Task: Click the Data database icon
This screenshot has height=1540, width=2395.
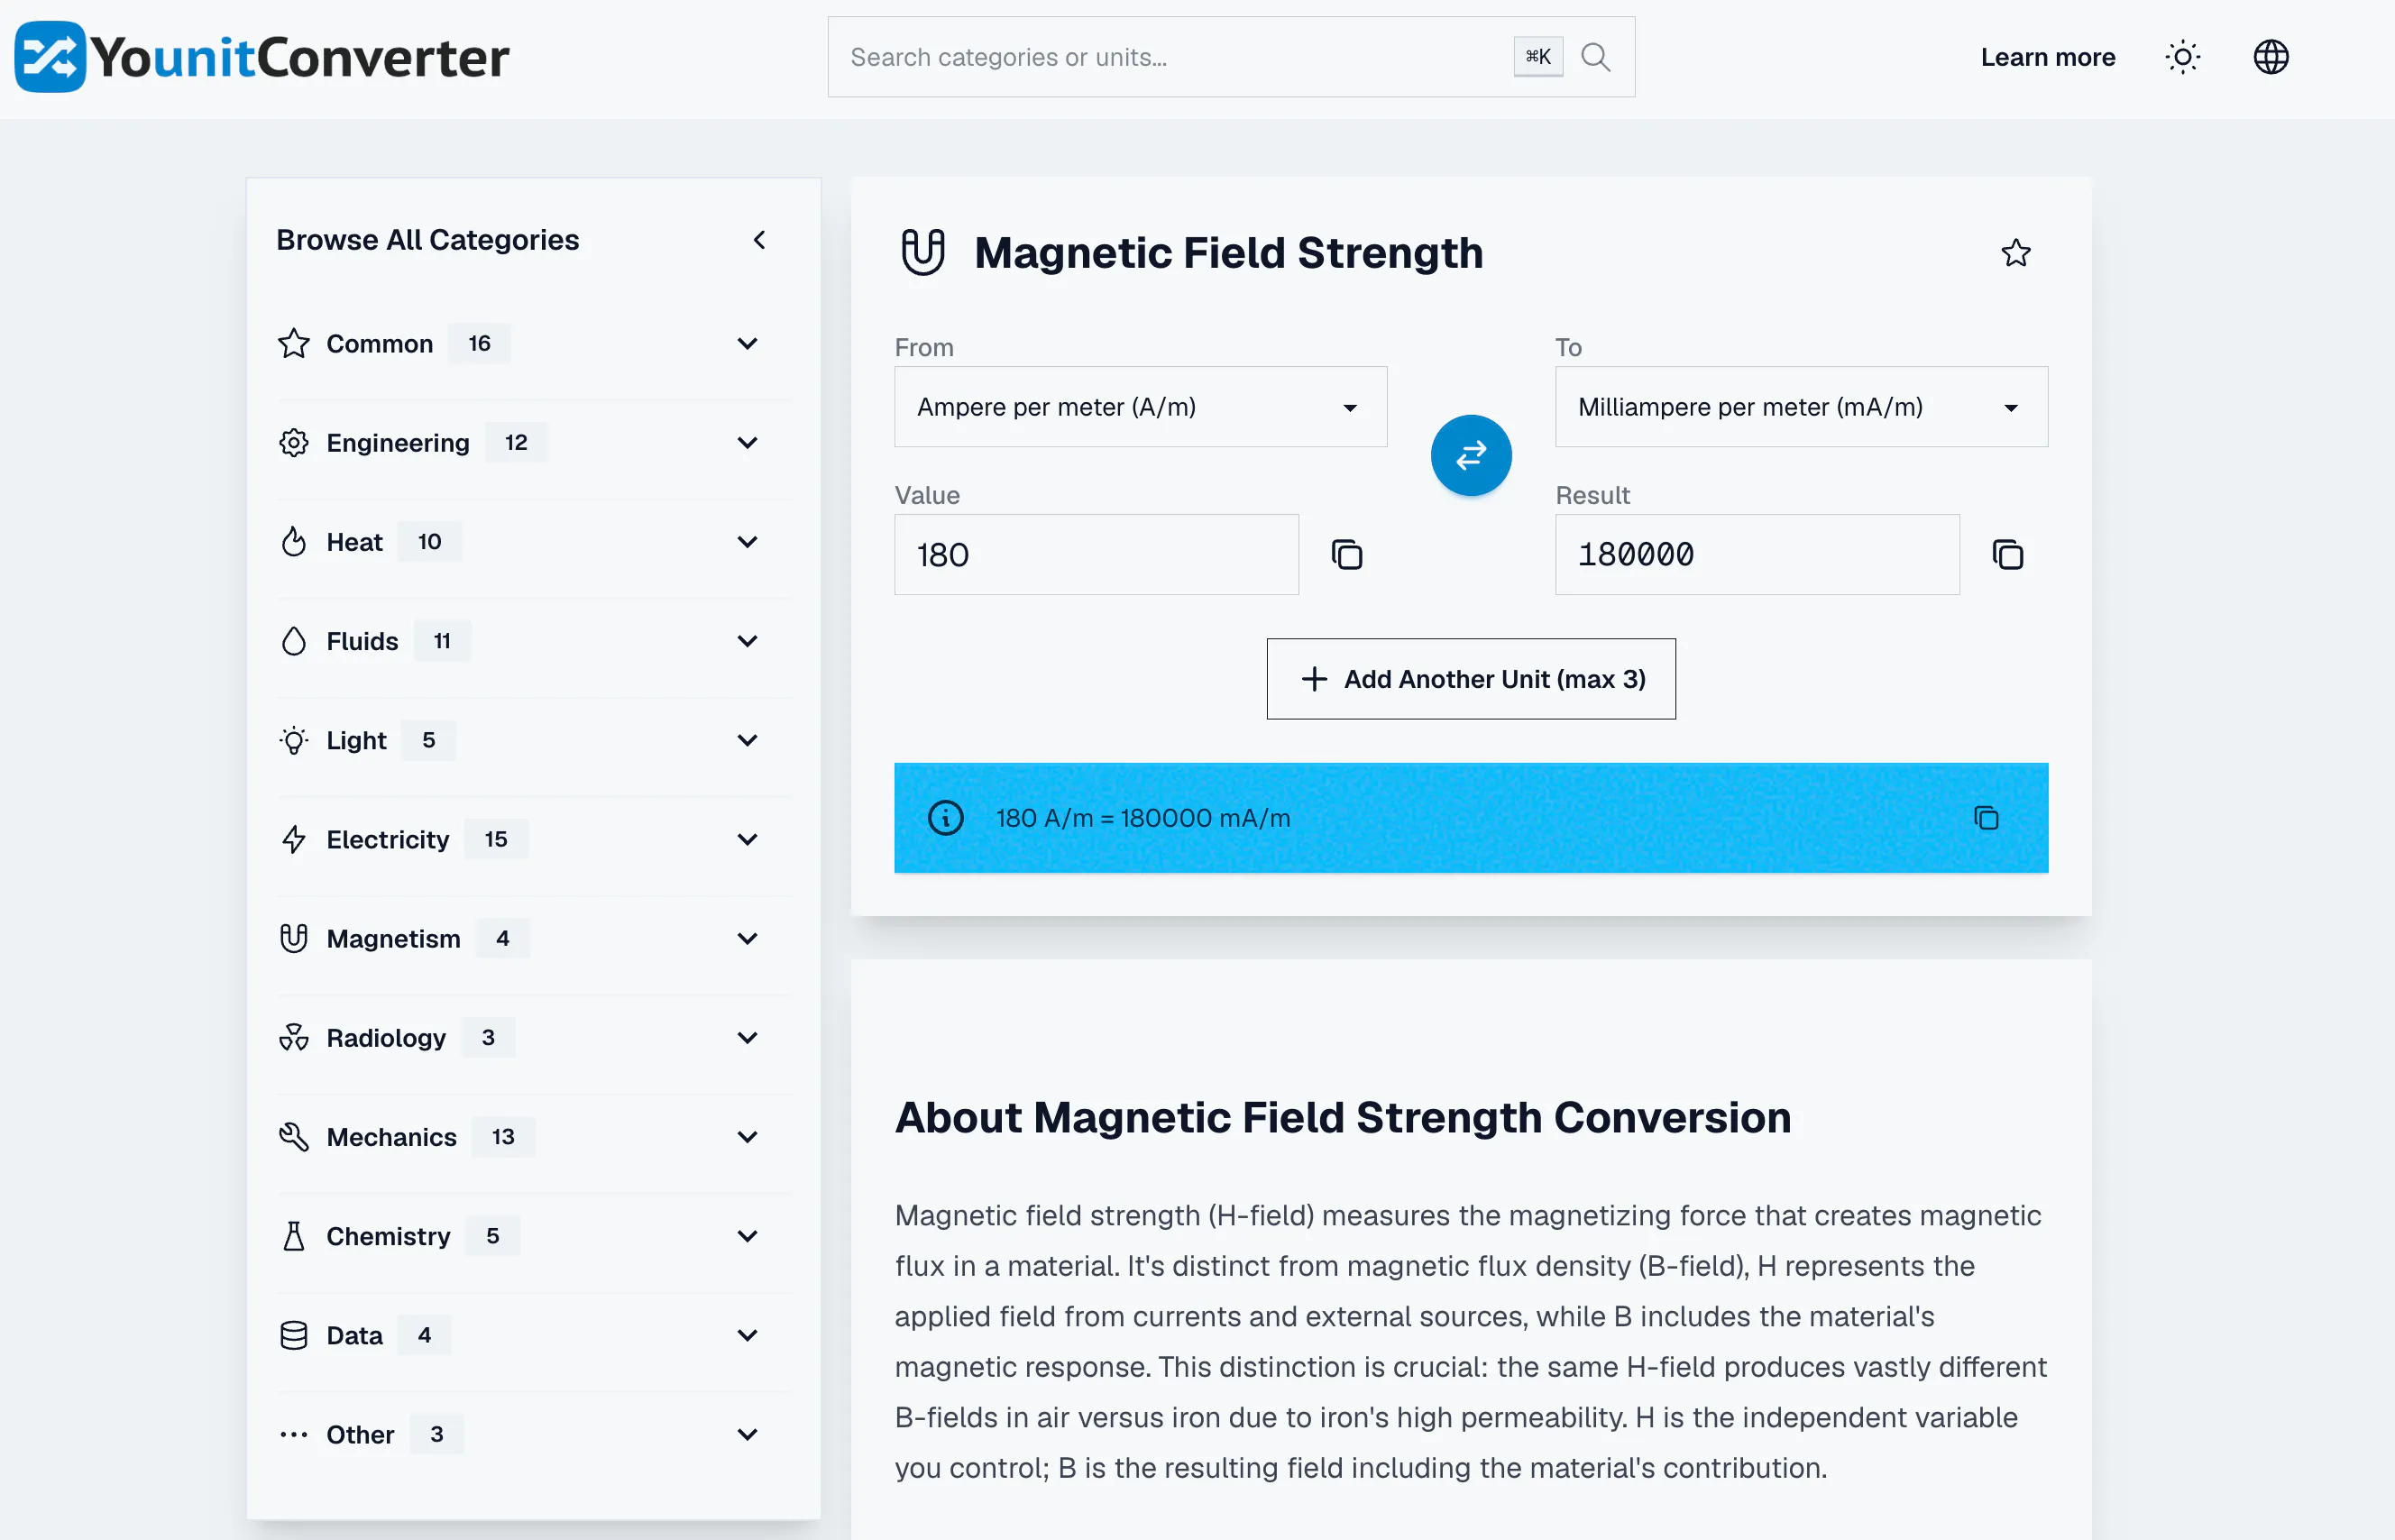Action: coord(294,1335)
